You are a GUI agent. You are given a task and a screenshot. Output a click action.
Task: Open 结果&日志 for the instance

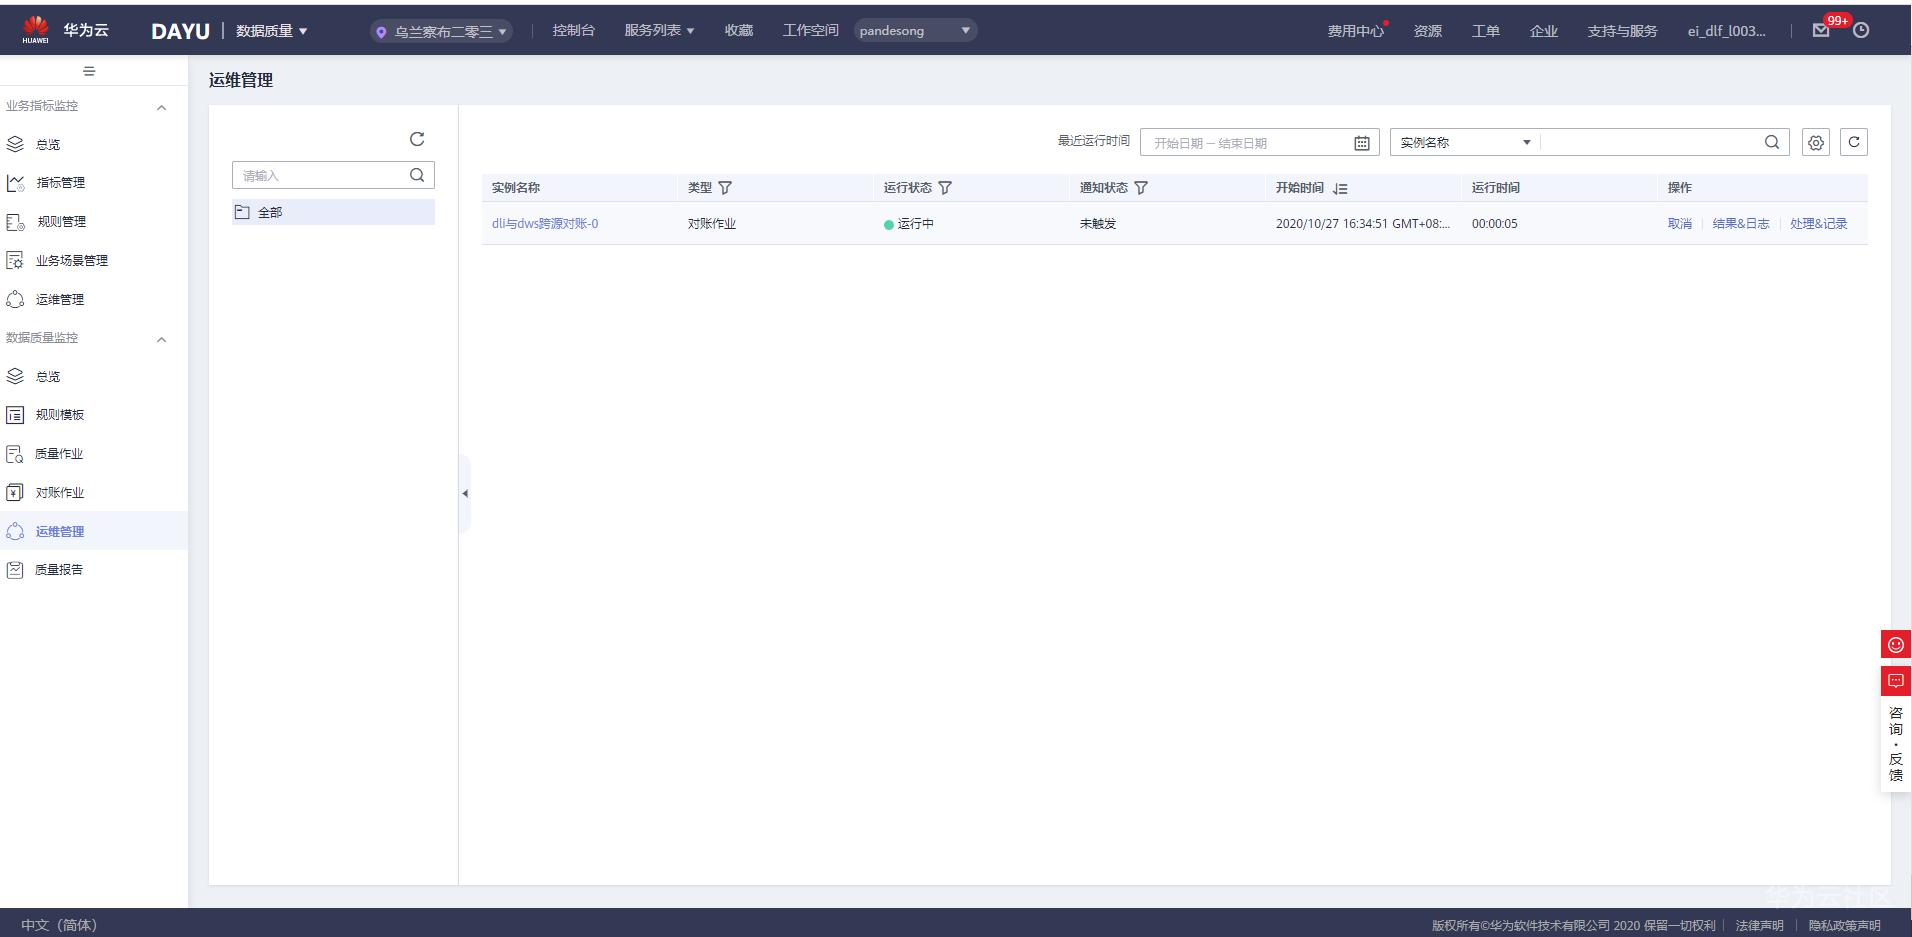(x=1741, y=224)
